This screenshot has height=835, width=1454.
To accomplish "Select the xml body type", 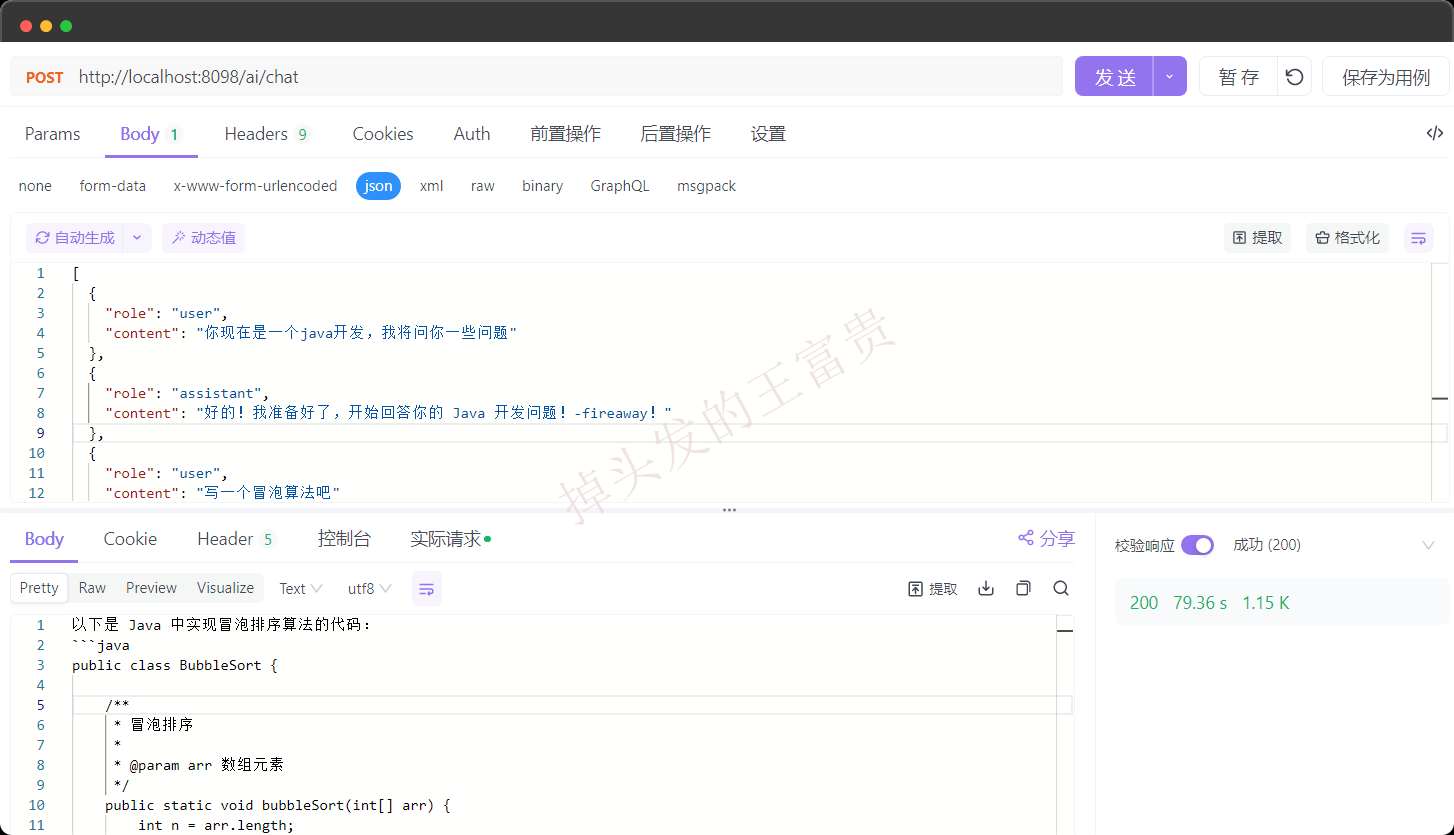I will point(431,186).
